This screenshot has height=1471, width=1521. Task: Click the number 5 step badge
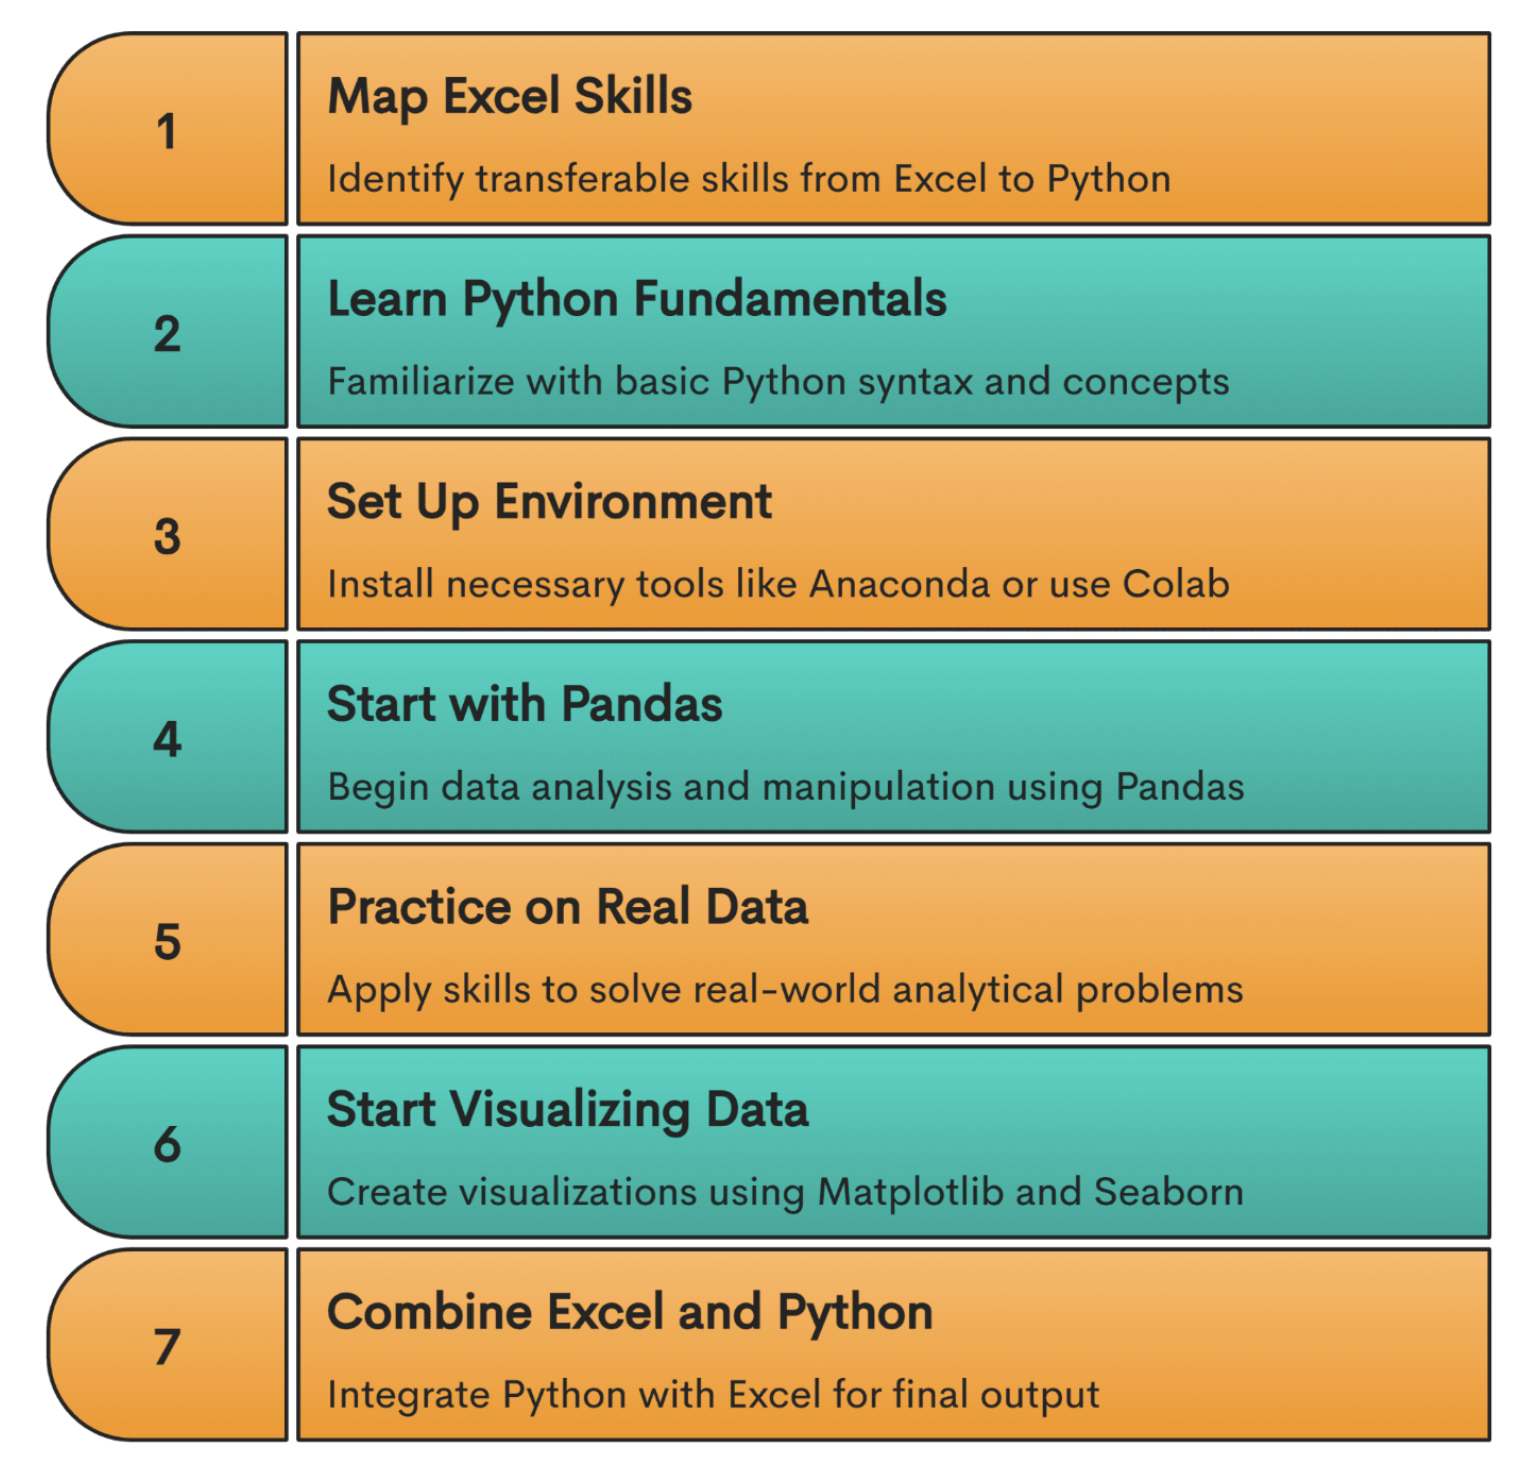tap(167, 941)
